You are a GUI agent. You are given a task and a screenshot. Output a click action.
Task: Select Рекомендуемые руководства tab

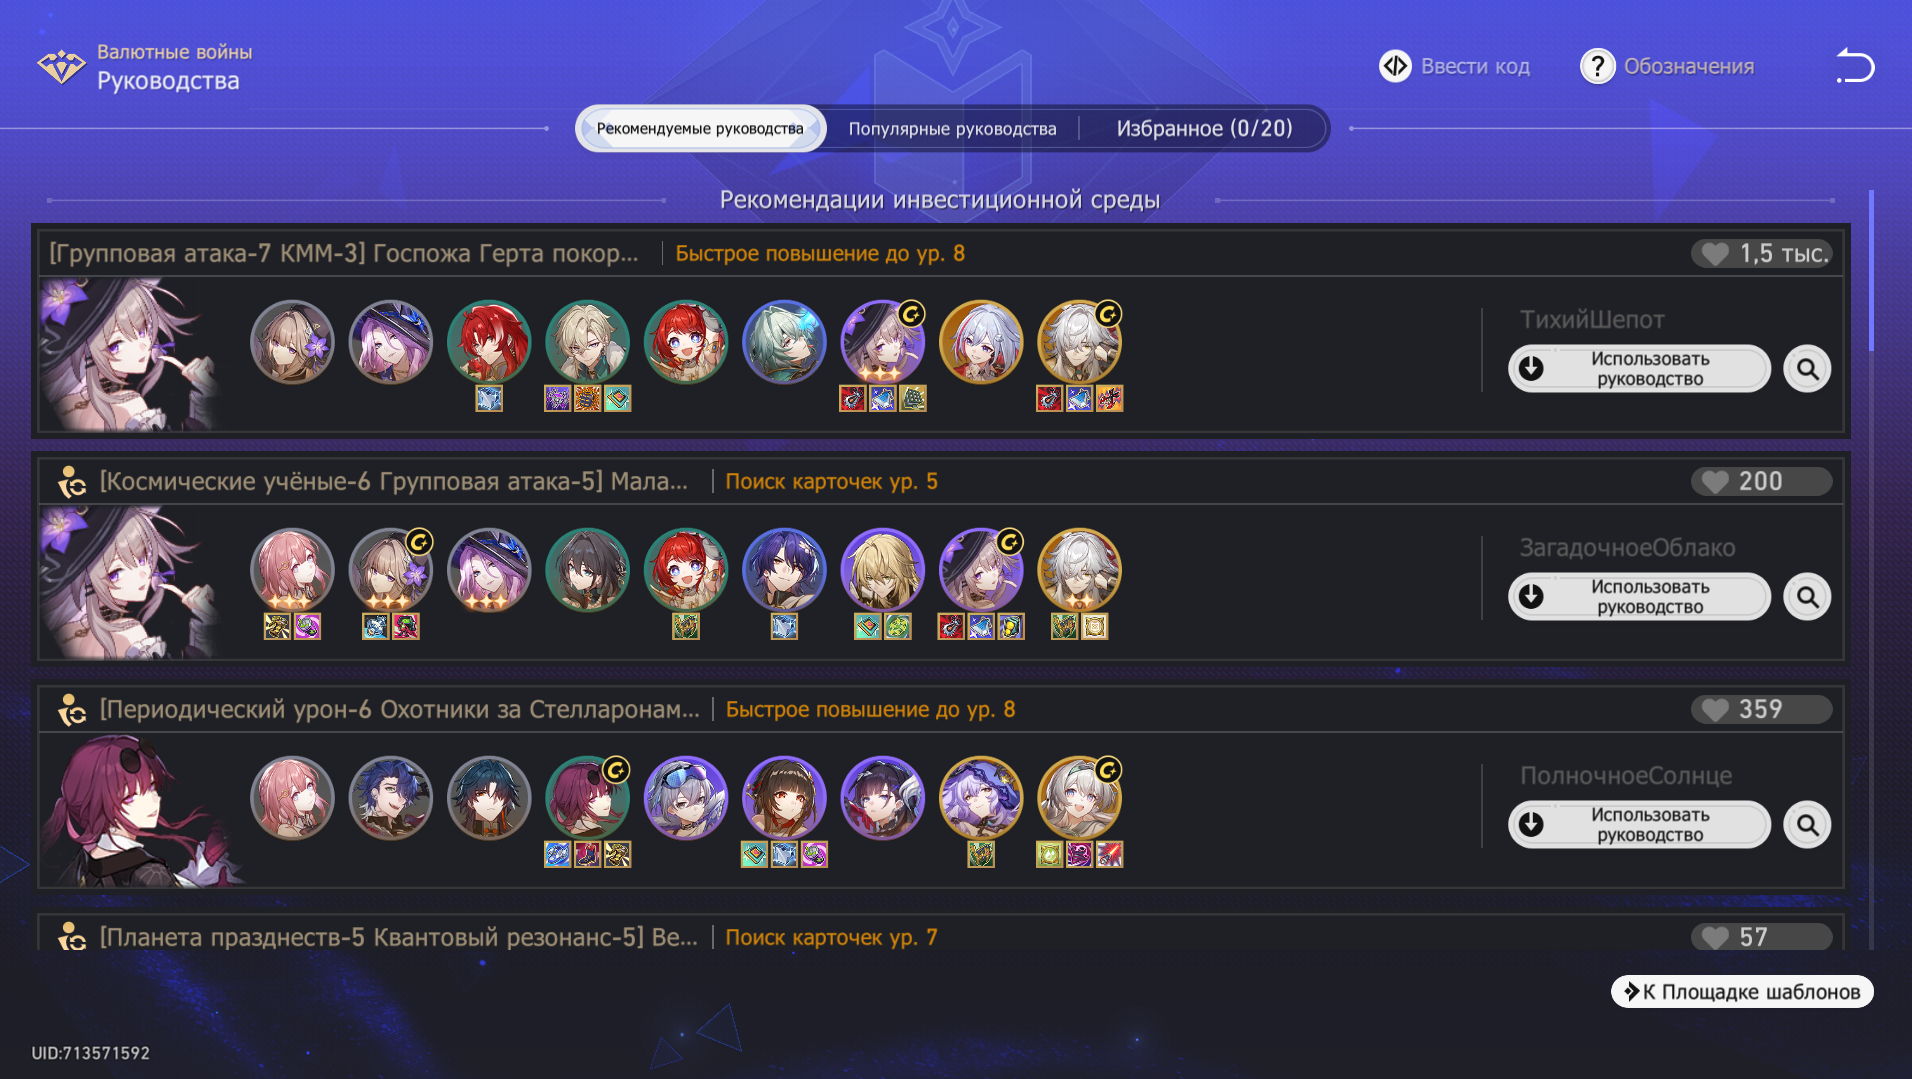pos(700,128)
